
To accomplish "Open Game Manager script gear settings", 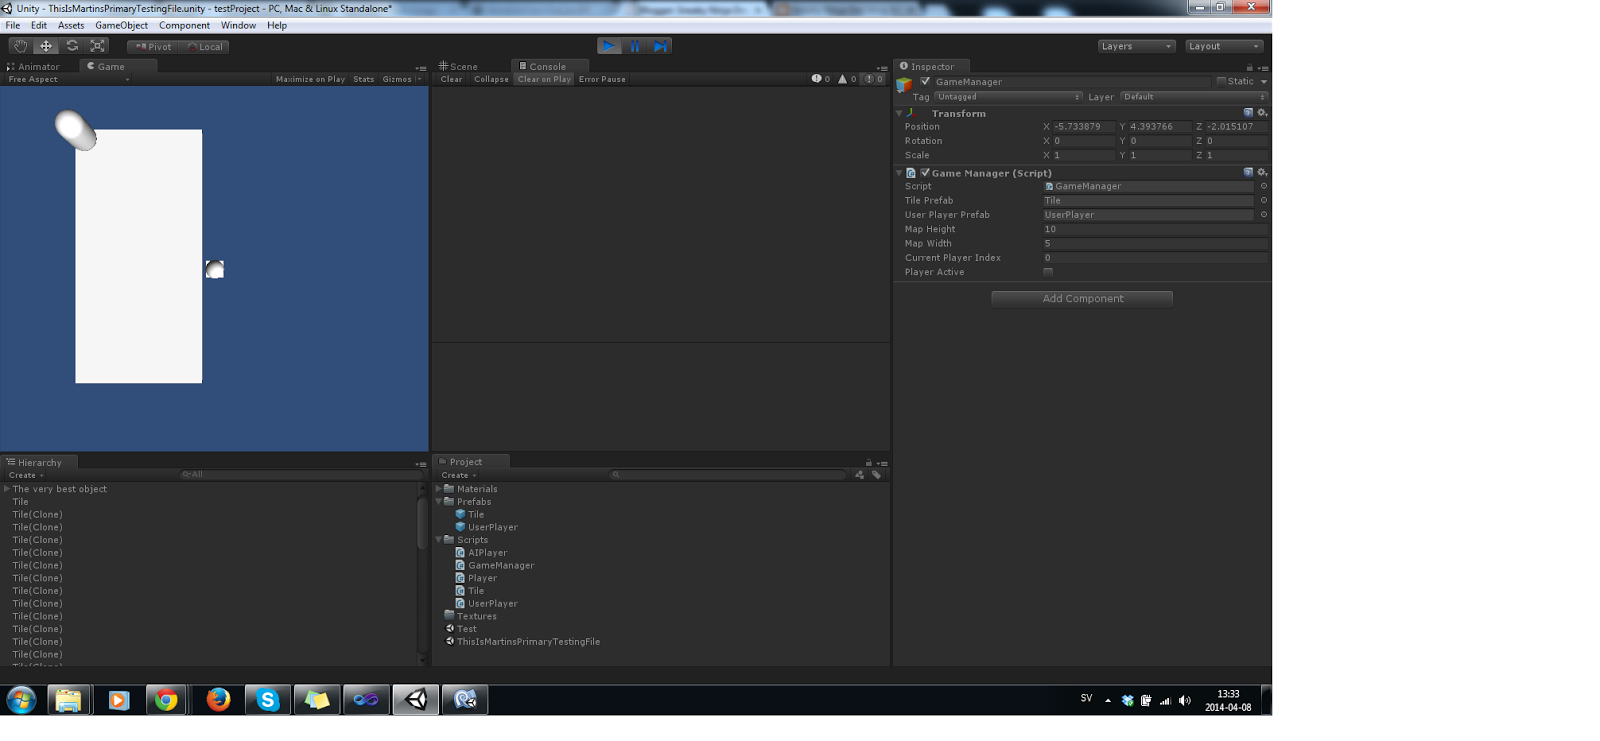I will point(1262,172).
